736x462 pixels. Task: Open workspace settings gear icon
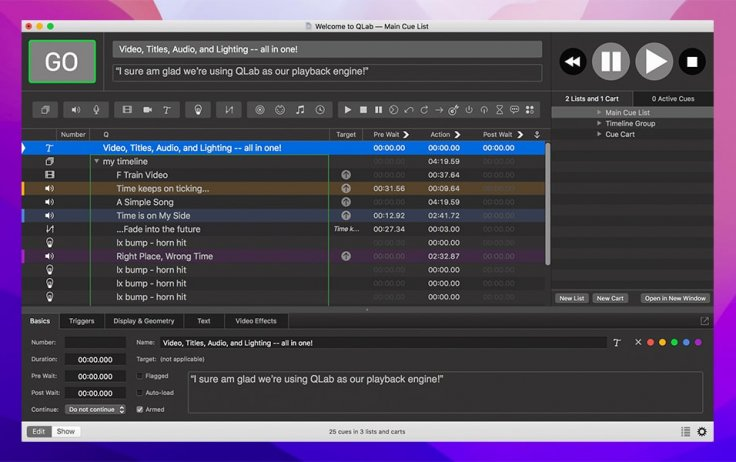701,431
